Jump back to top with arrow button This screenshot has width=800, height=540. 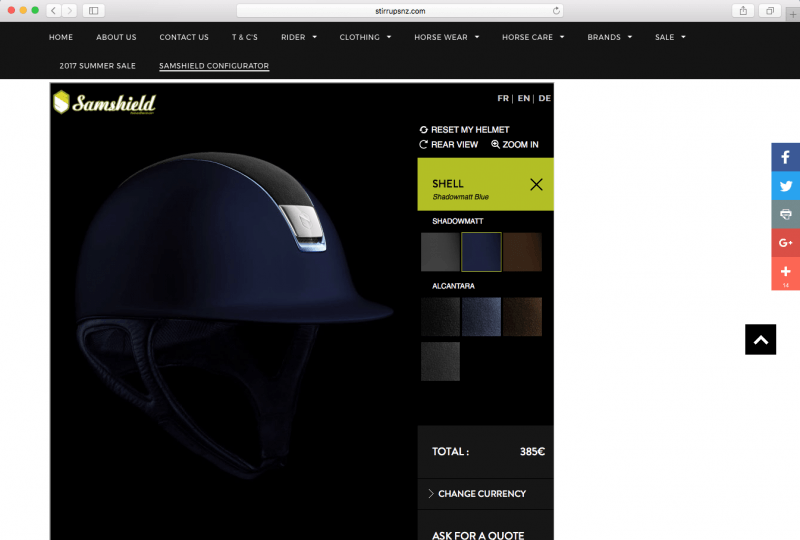760,339
